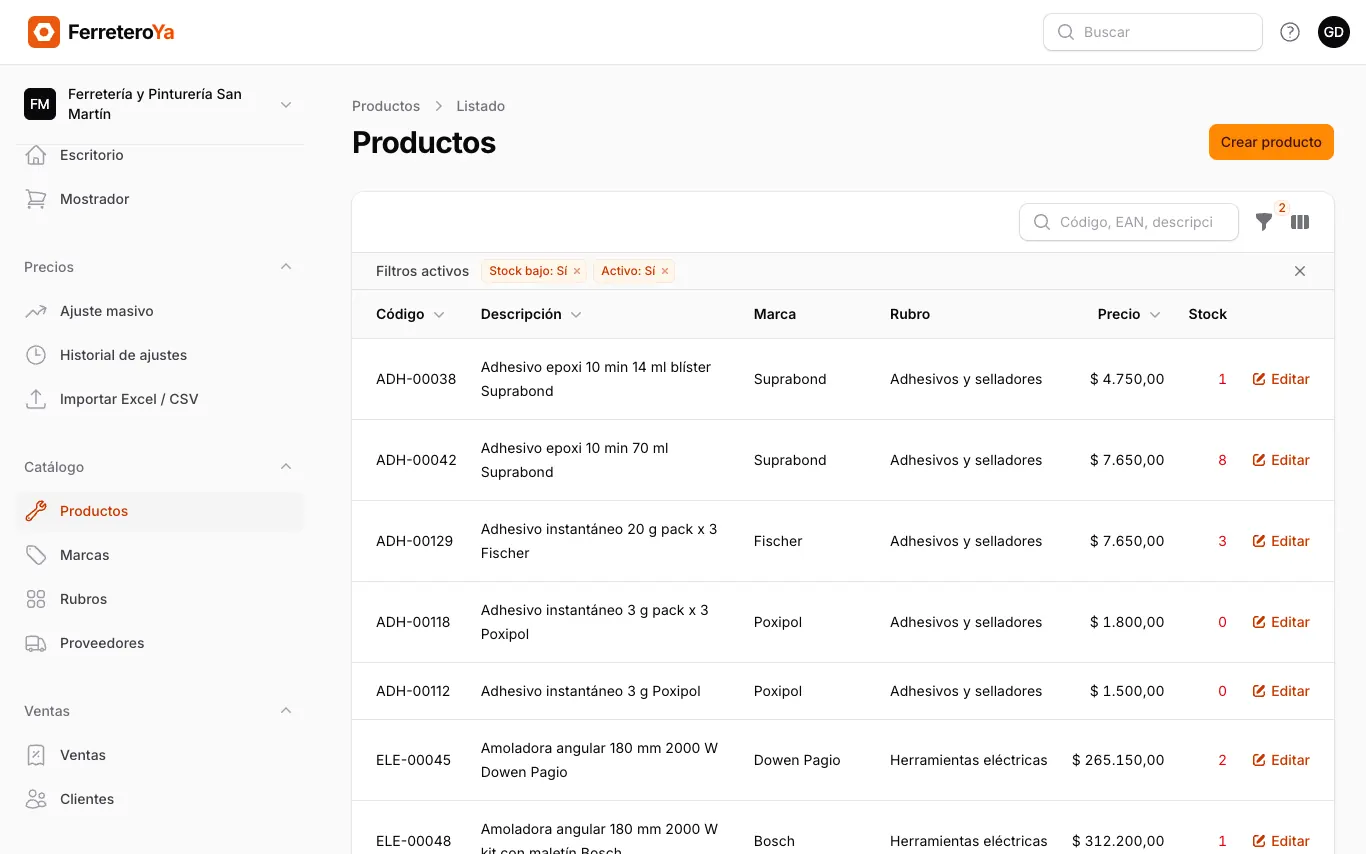Screen dimensions: 1366x854
Task: Clear all active filters with the X
Action: [1300, 271]
